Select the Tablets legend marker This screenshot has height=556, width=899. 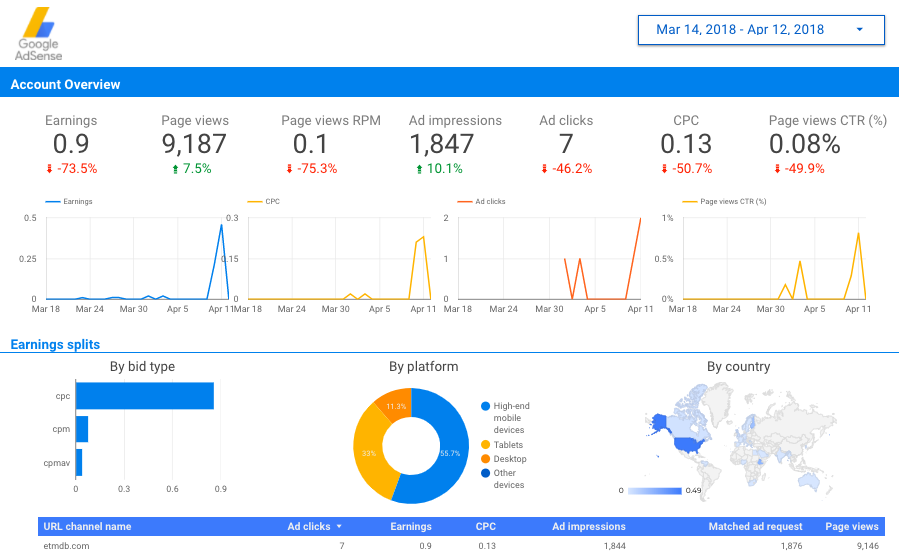pyautogui.click(x=486, y=445)
